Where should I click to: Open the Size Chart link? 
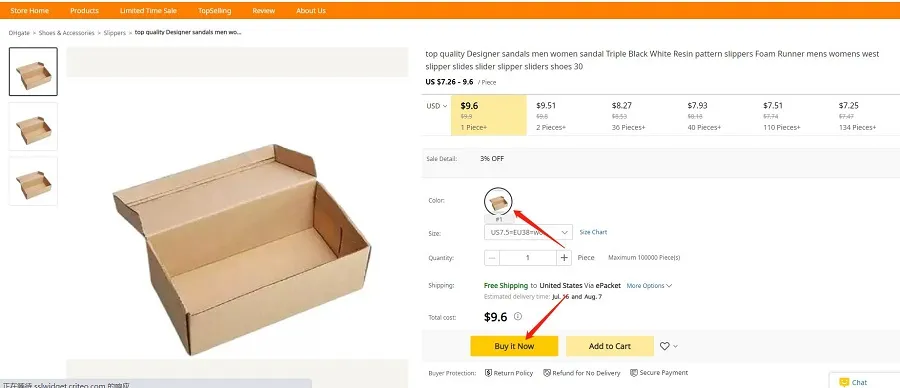click(593, 232)
